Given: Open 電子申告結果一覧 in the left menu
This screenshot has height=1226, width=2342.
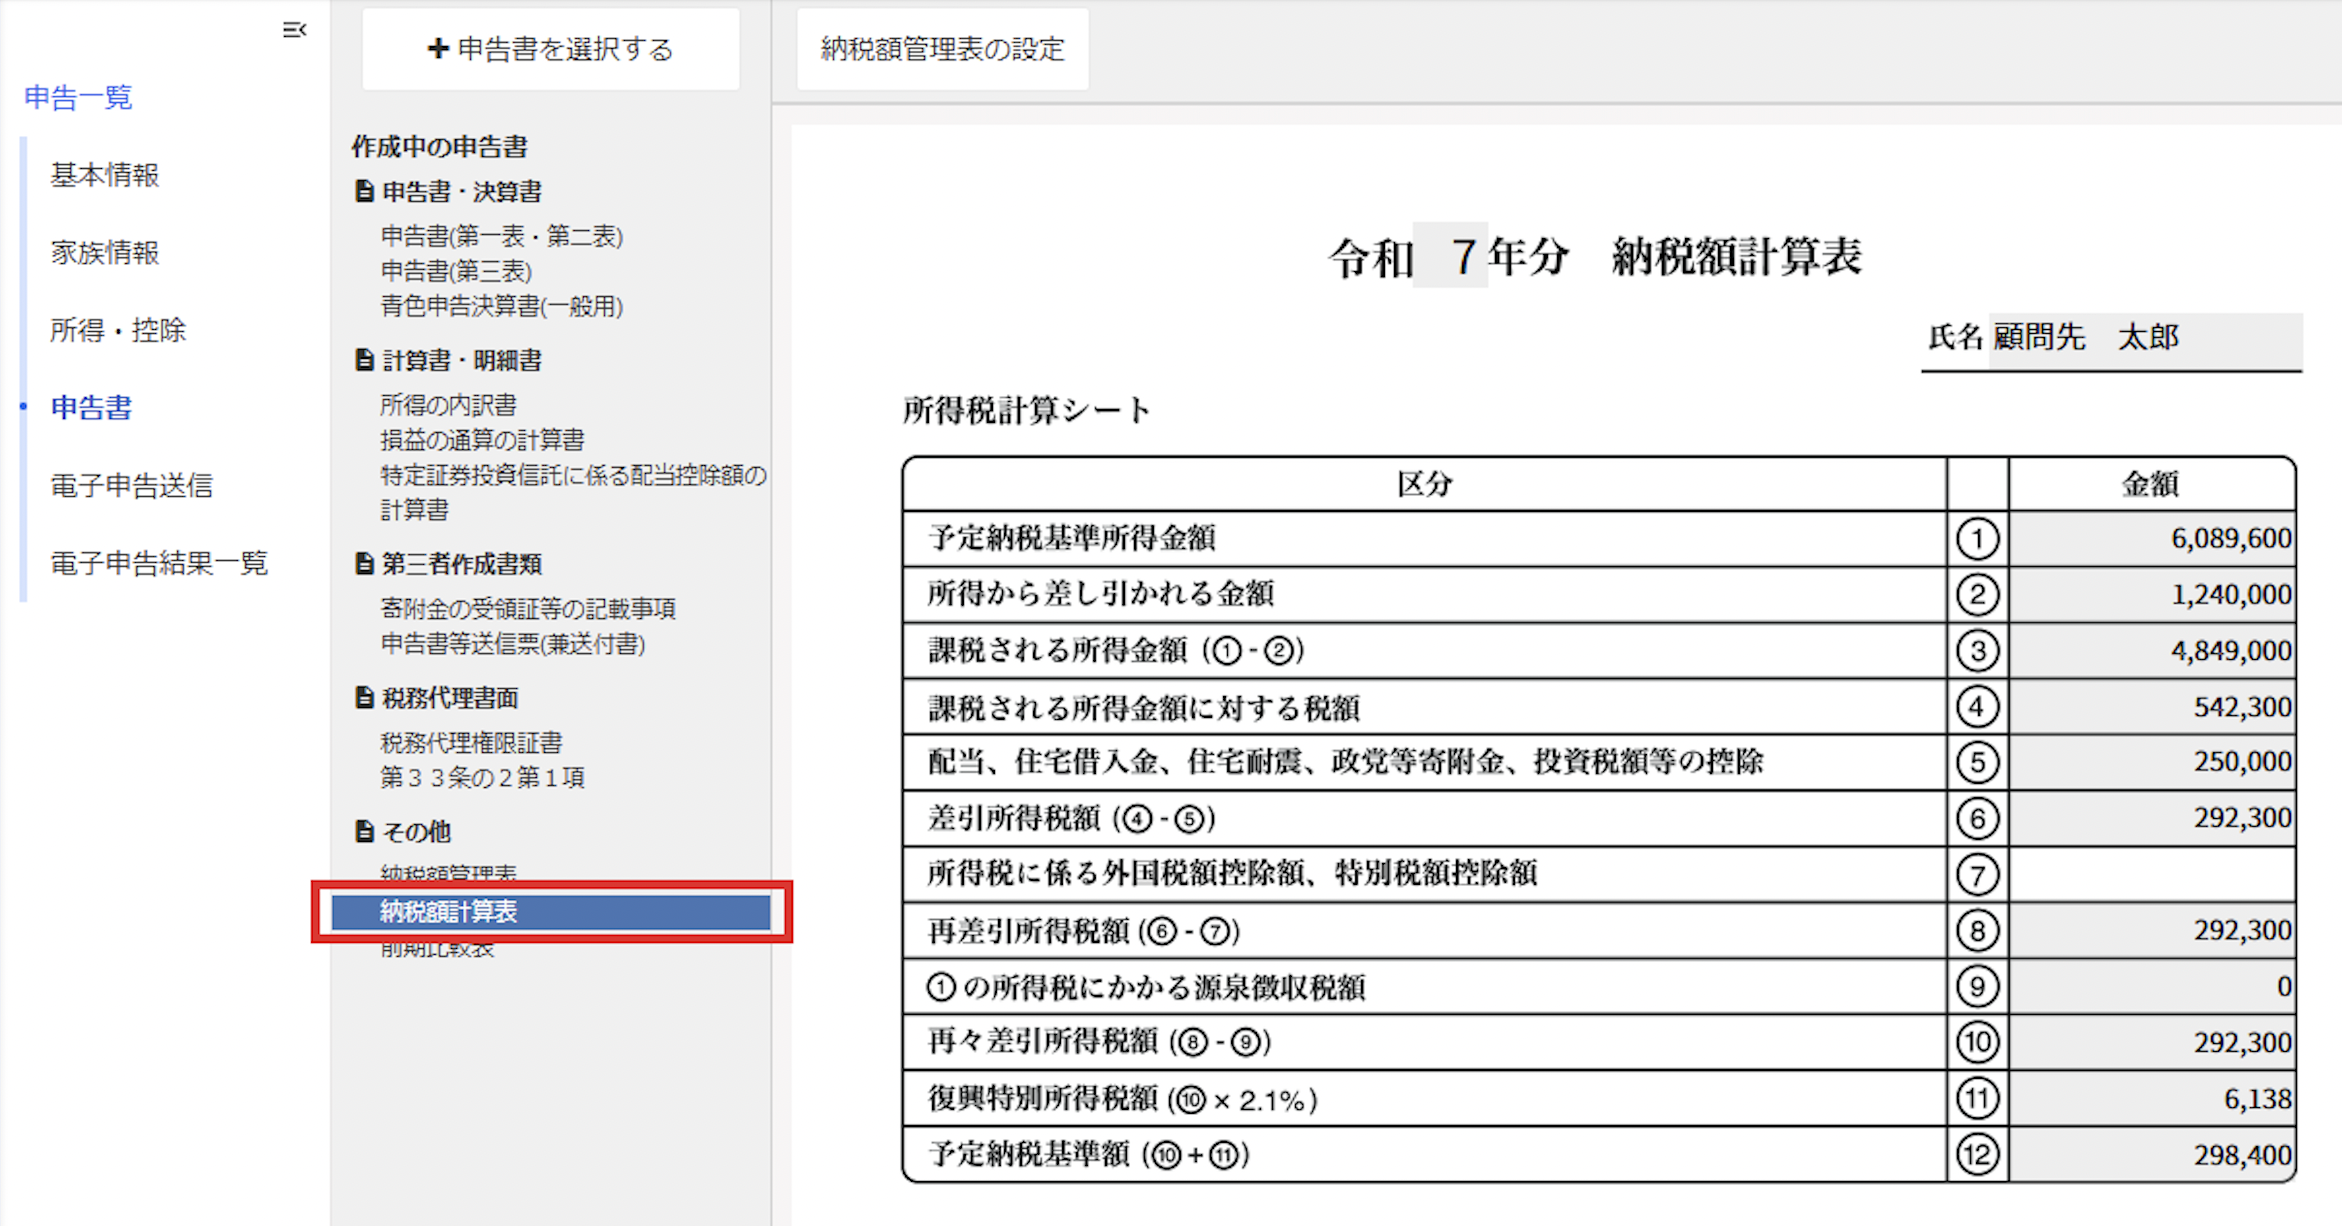Looking at the screenshot, I should click(x=159, y=563).
